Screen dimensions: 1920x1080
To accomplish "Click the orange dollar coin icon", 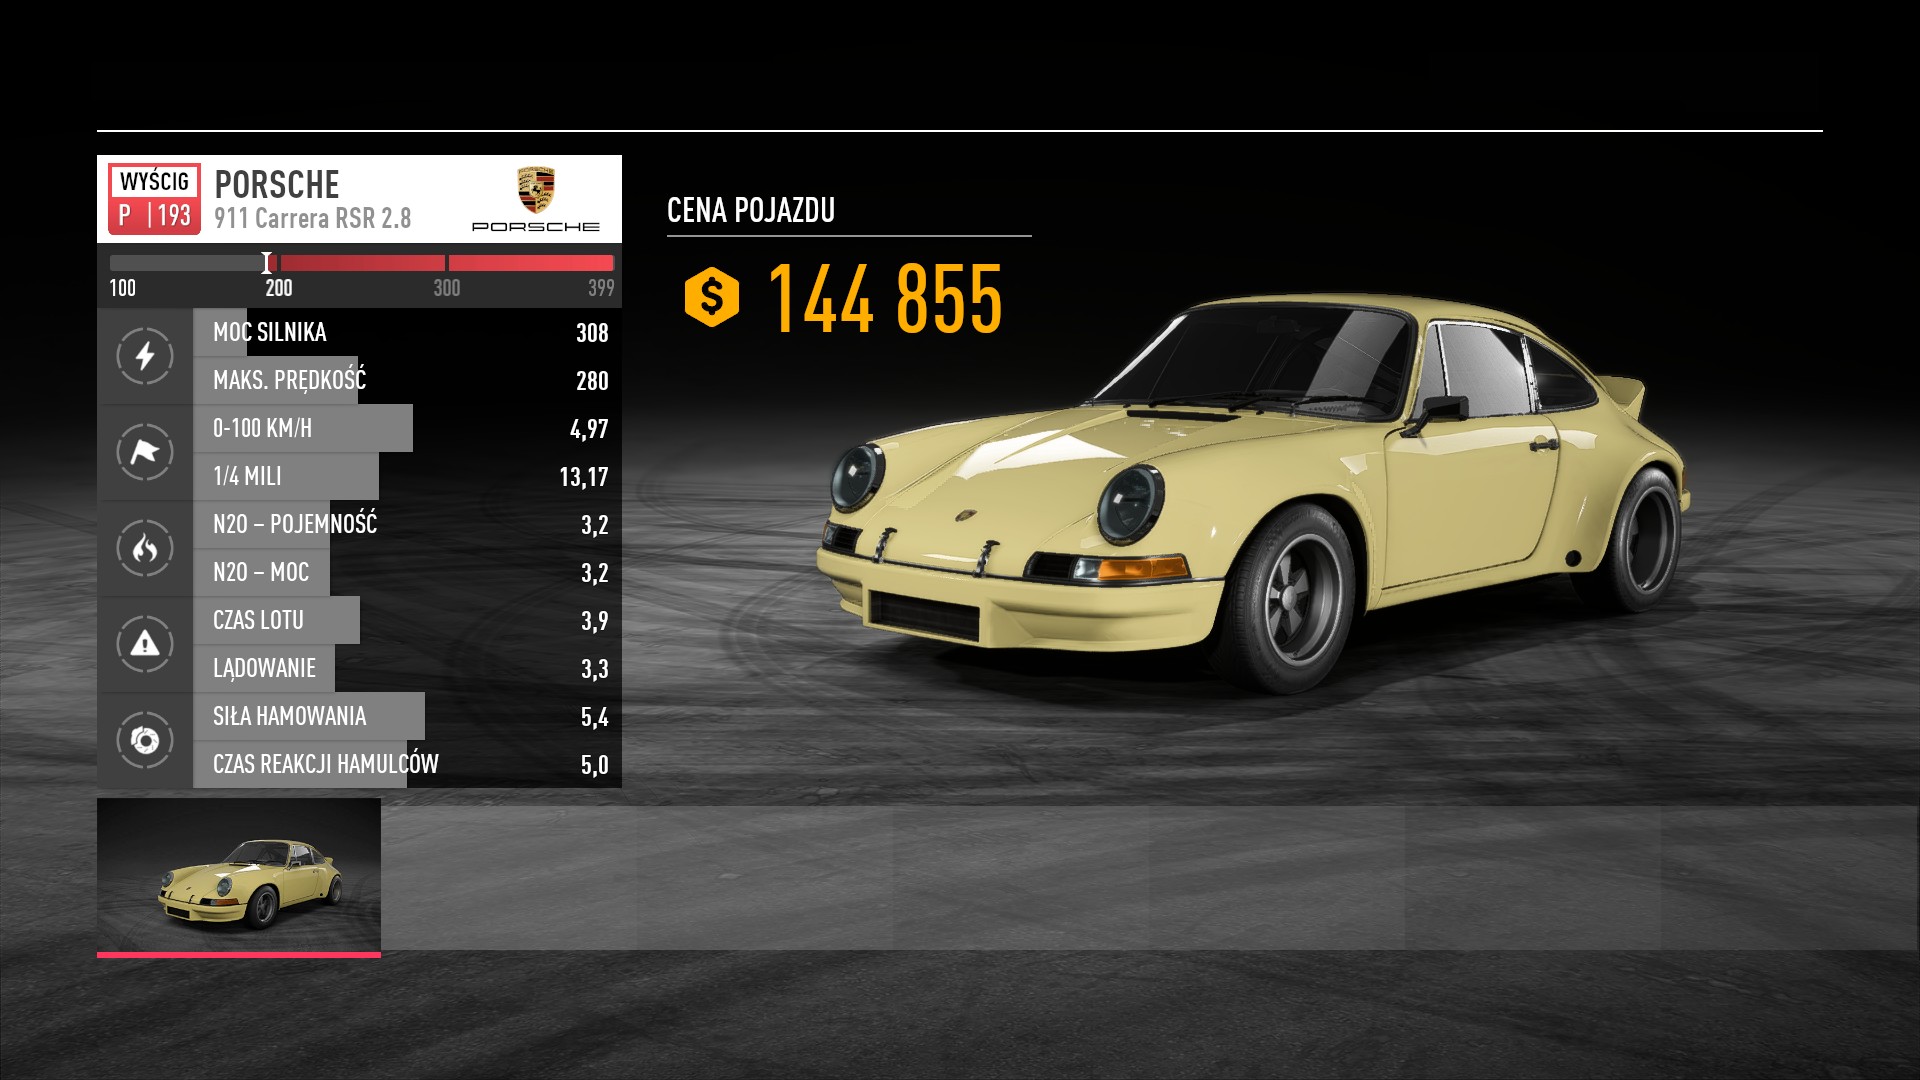I will [x=711, y=297].
